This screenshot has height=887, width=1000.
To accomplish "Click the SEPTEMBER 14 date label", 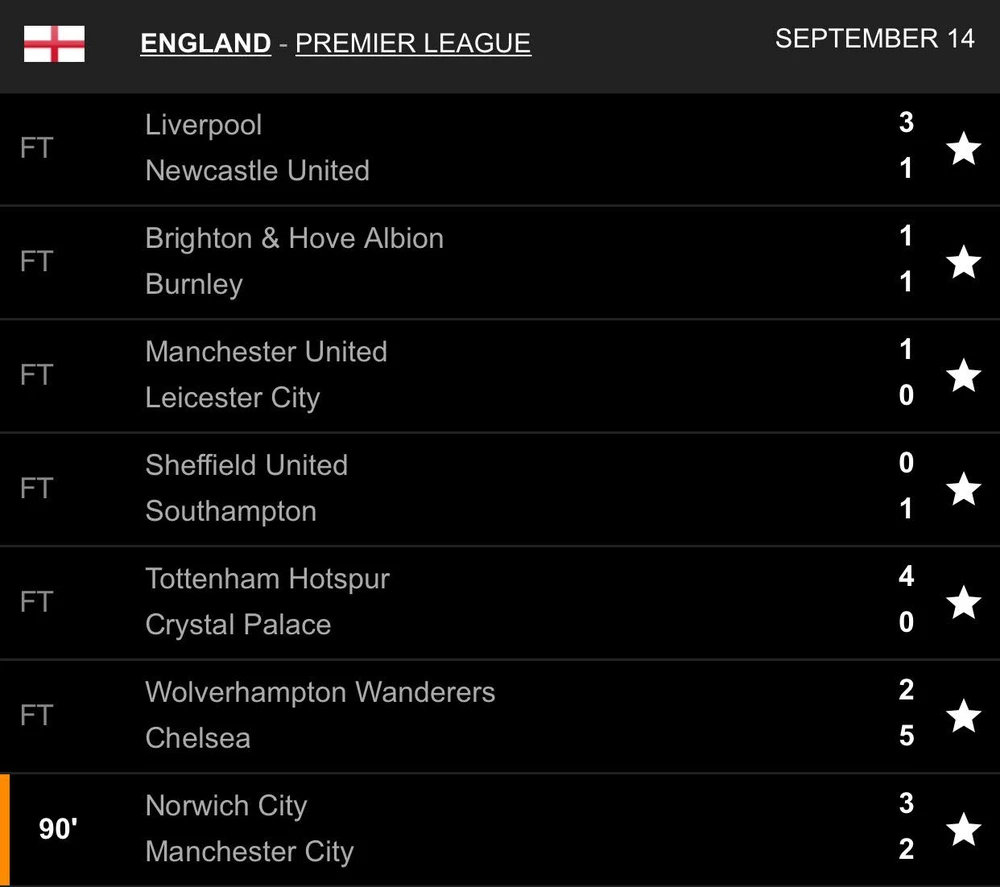I will (x=874, y=39).
